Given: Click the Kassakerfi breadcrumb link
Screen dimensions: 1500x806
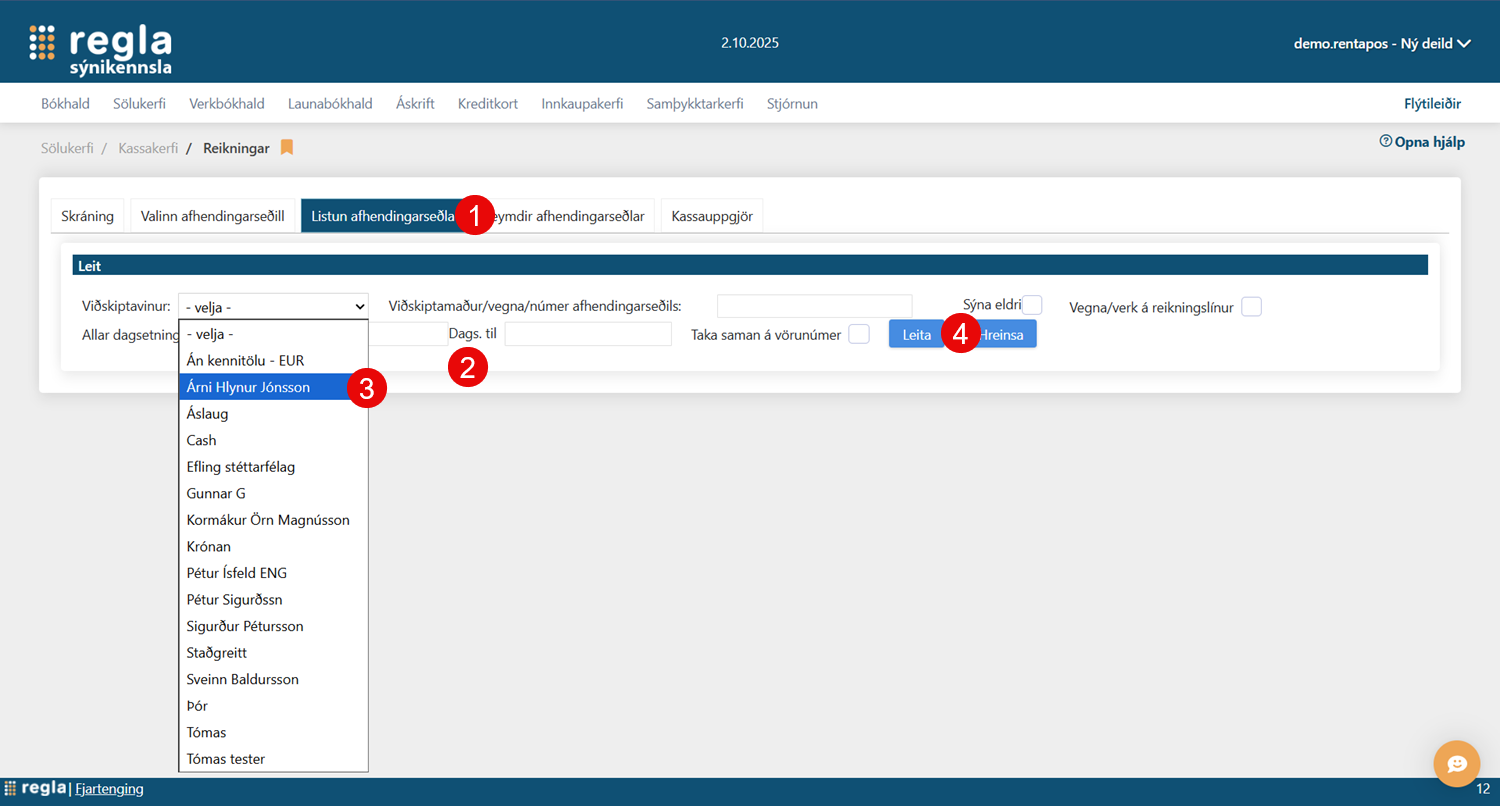Looking at the screenshot, I should (148, 148).
